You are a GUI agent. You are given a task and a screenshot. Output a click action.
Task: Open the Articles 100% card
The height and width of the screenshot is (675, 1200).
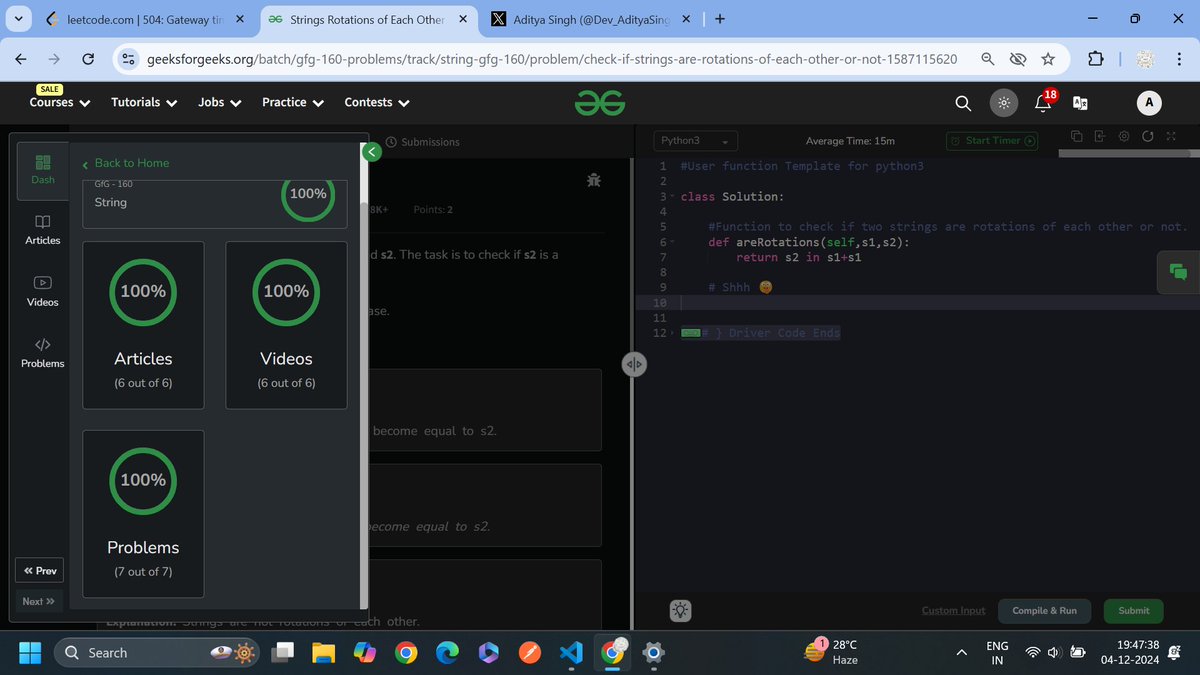coord(143,325)
